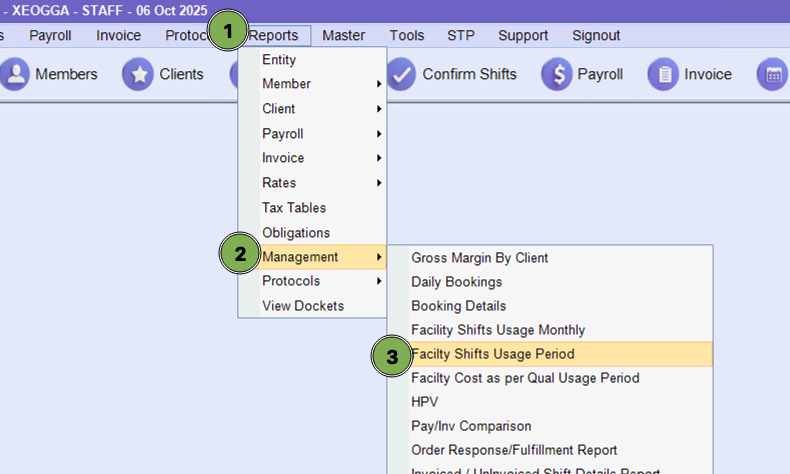
Task: Click the Confirm Shifts checkmark icon
Action: tap(401, 74)
